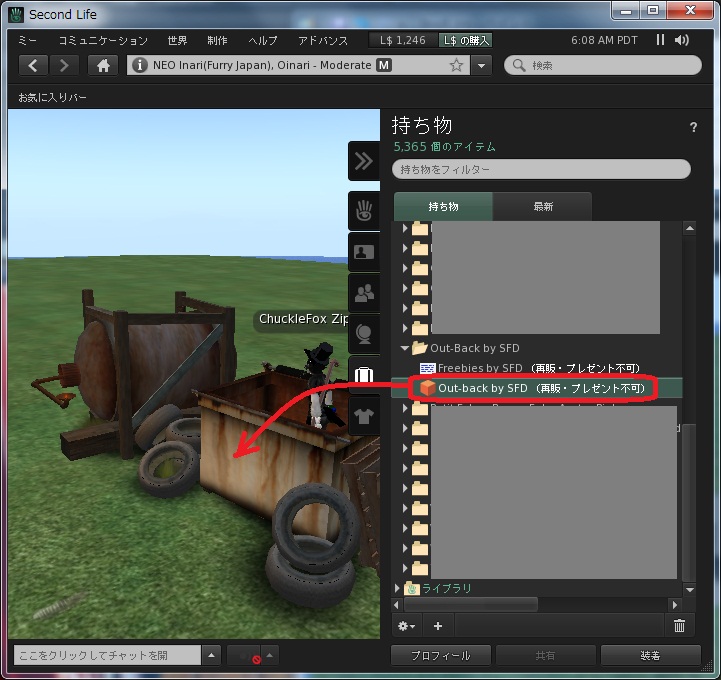This screenshot has height=680, width=721.
Task: Open the コミュニケーション menu
Action: [x=103, y=41]
